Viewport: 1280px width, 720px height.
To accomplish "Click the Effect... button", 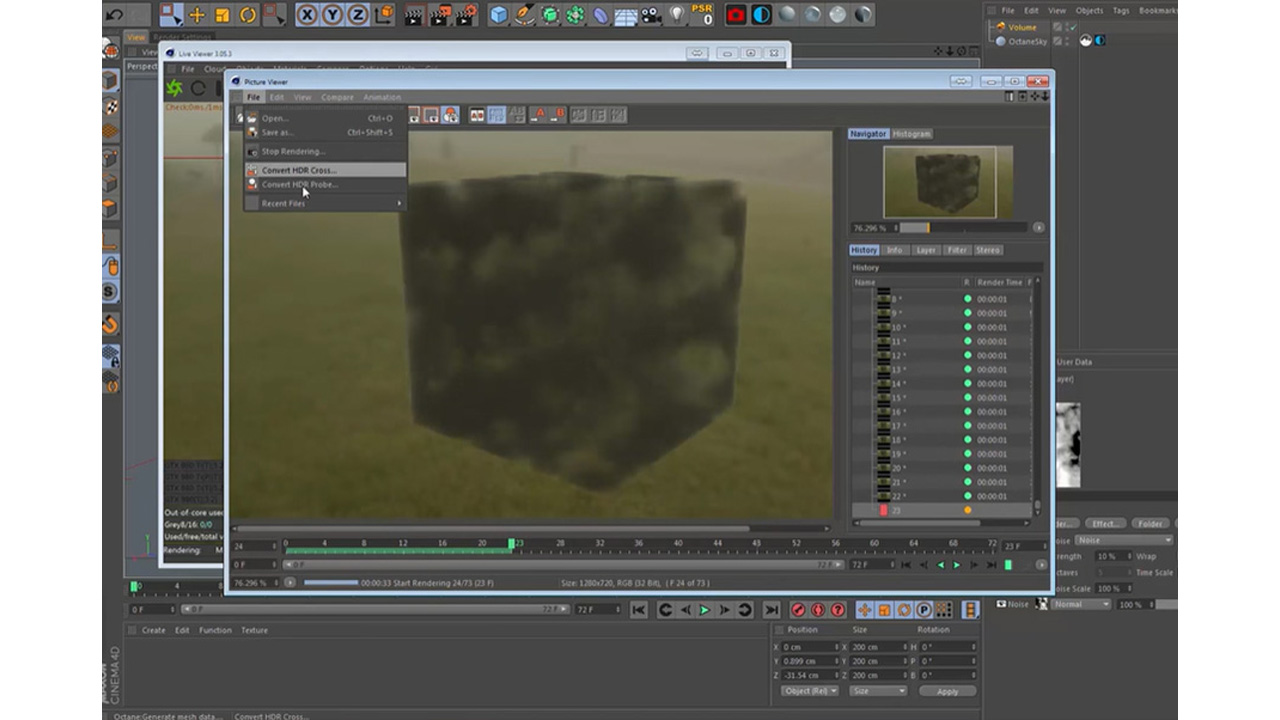I will pos(1106,523).
